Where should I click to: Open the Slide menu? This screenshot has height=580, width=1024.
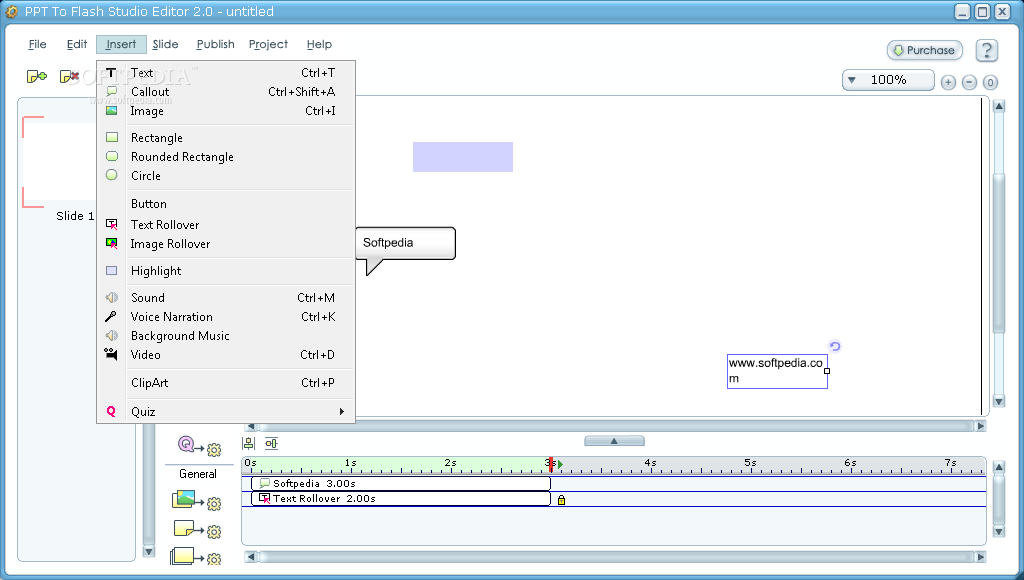click(165, 44)
